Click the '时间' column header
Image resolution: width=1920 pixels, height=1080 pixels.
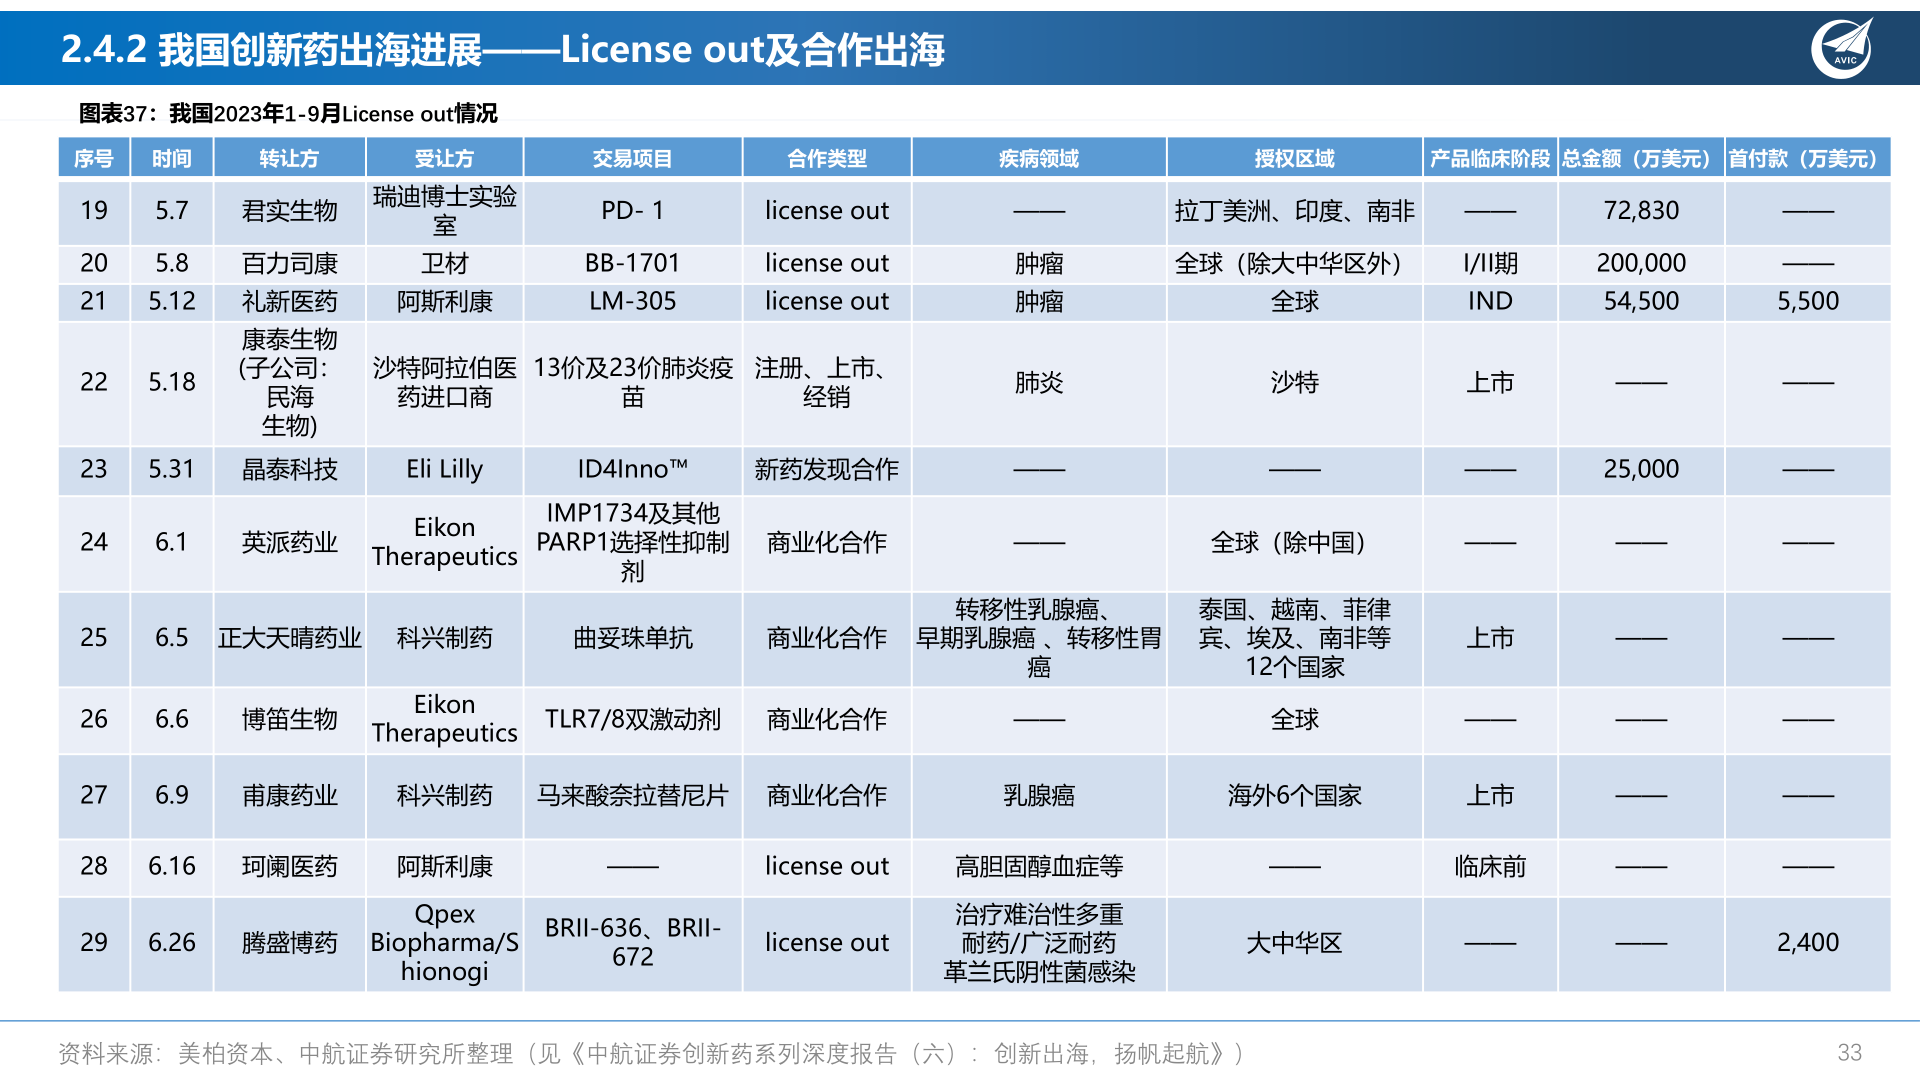[x=172, y=159]
